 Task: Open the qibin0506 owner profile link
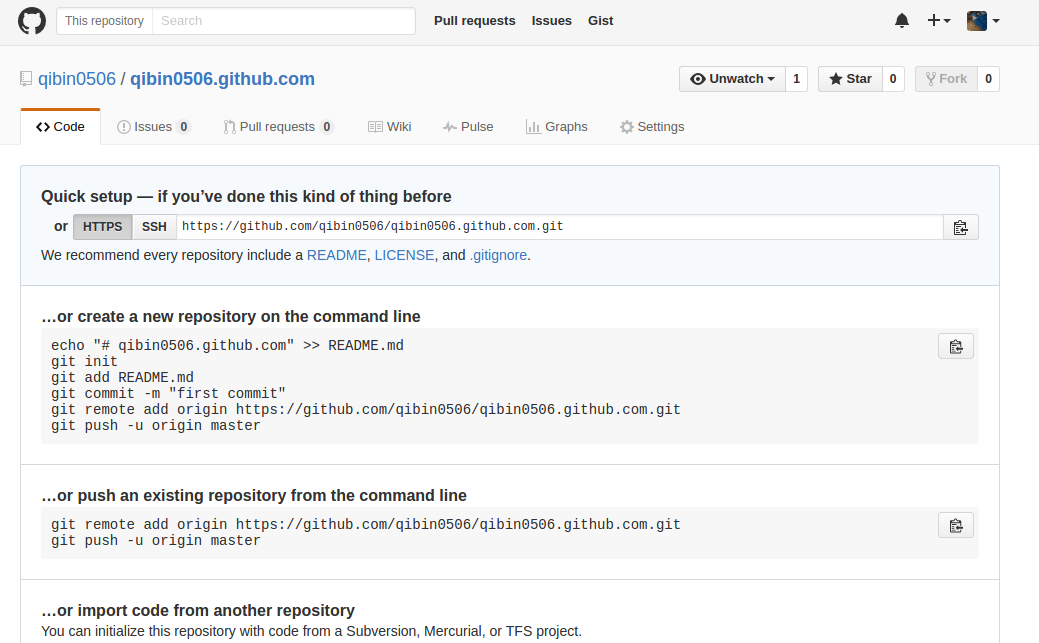(77, 79)
